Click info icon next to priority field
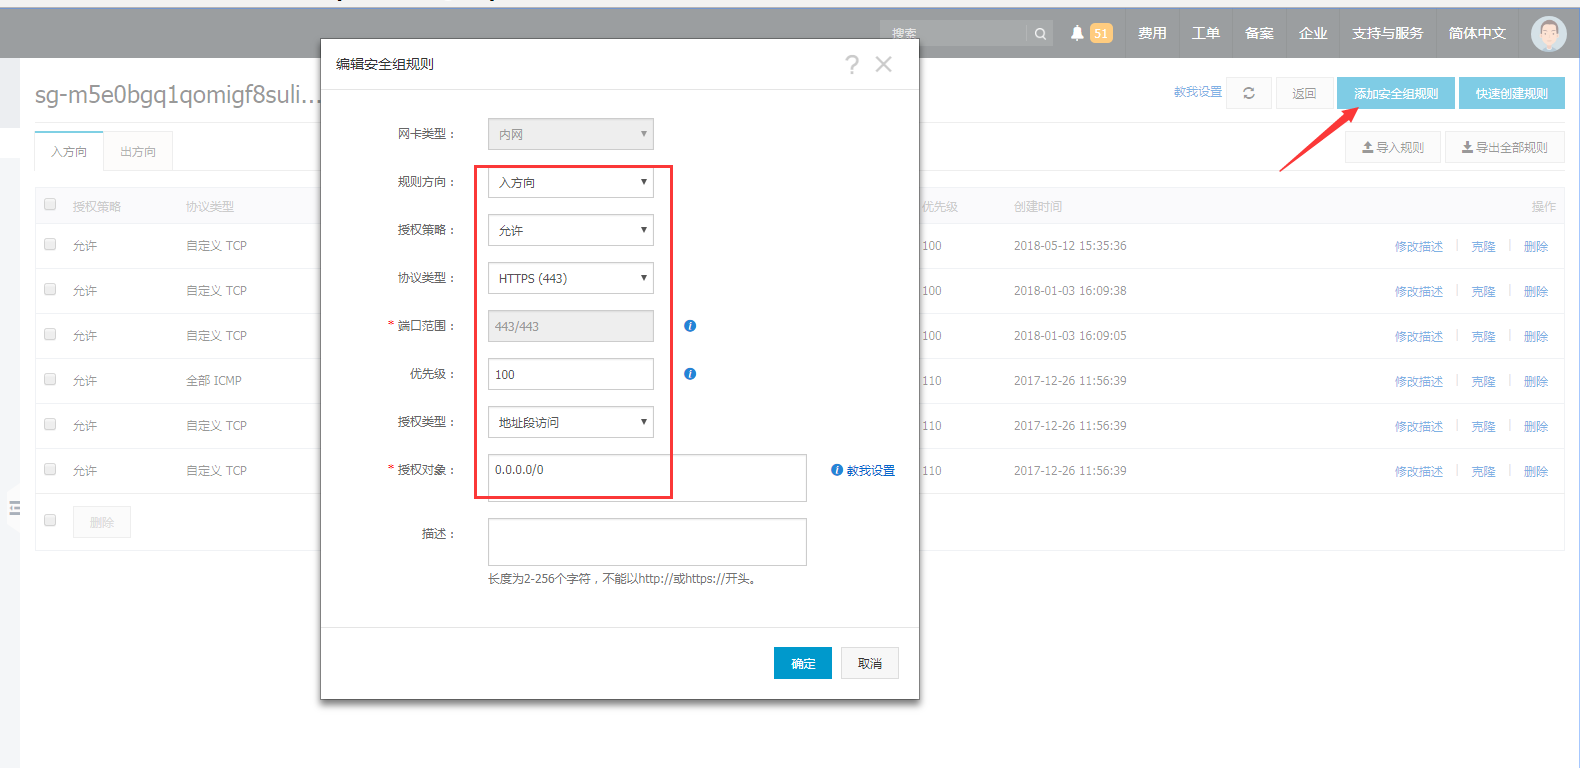The width and height of the screenshot is (1580, 768). (x=690, y=374)
